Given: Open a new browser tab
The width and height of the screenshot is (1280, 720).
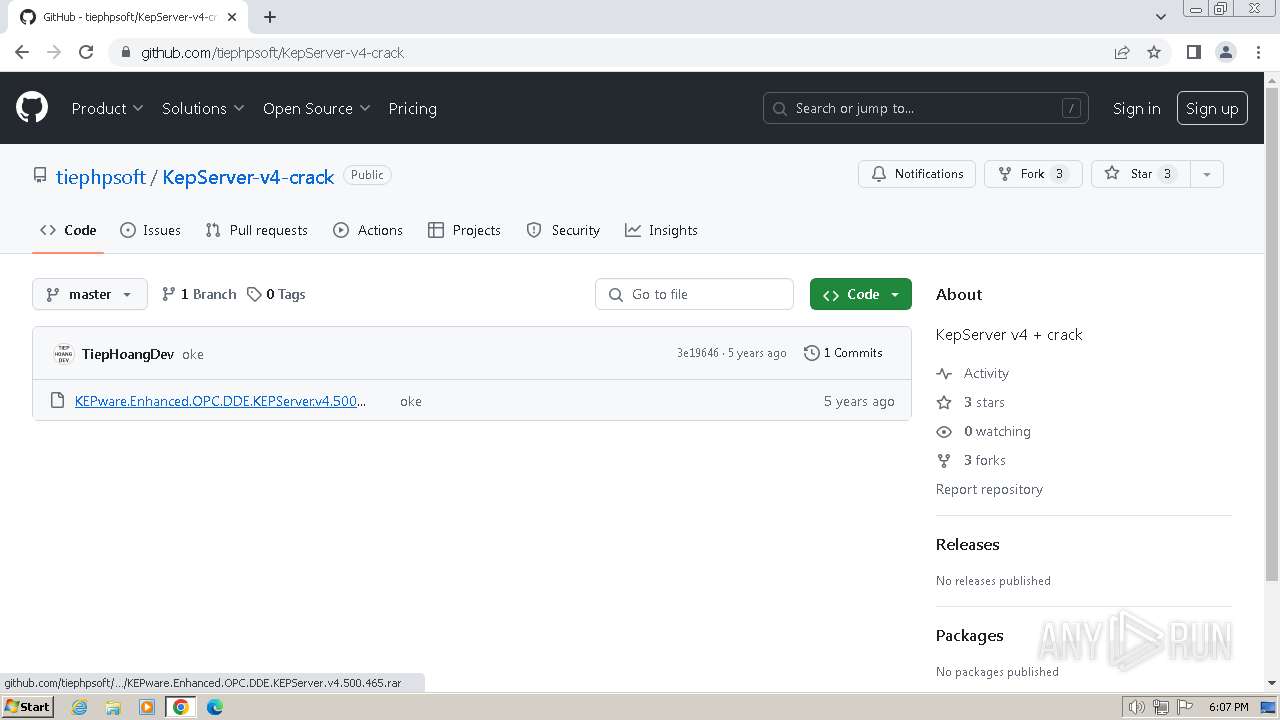Looking at the screenshot, I should click(x=270, y=16).
